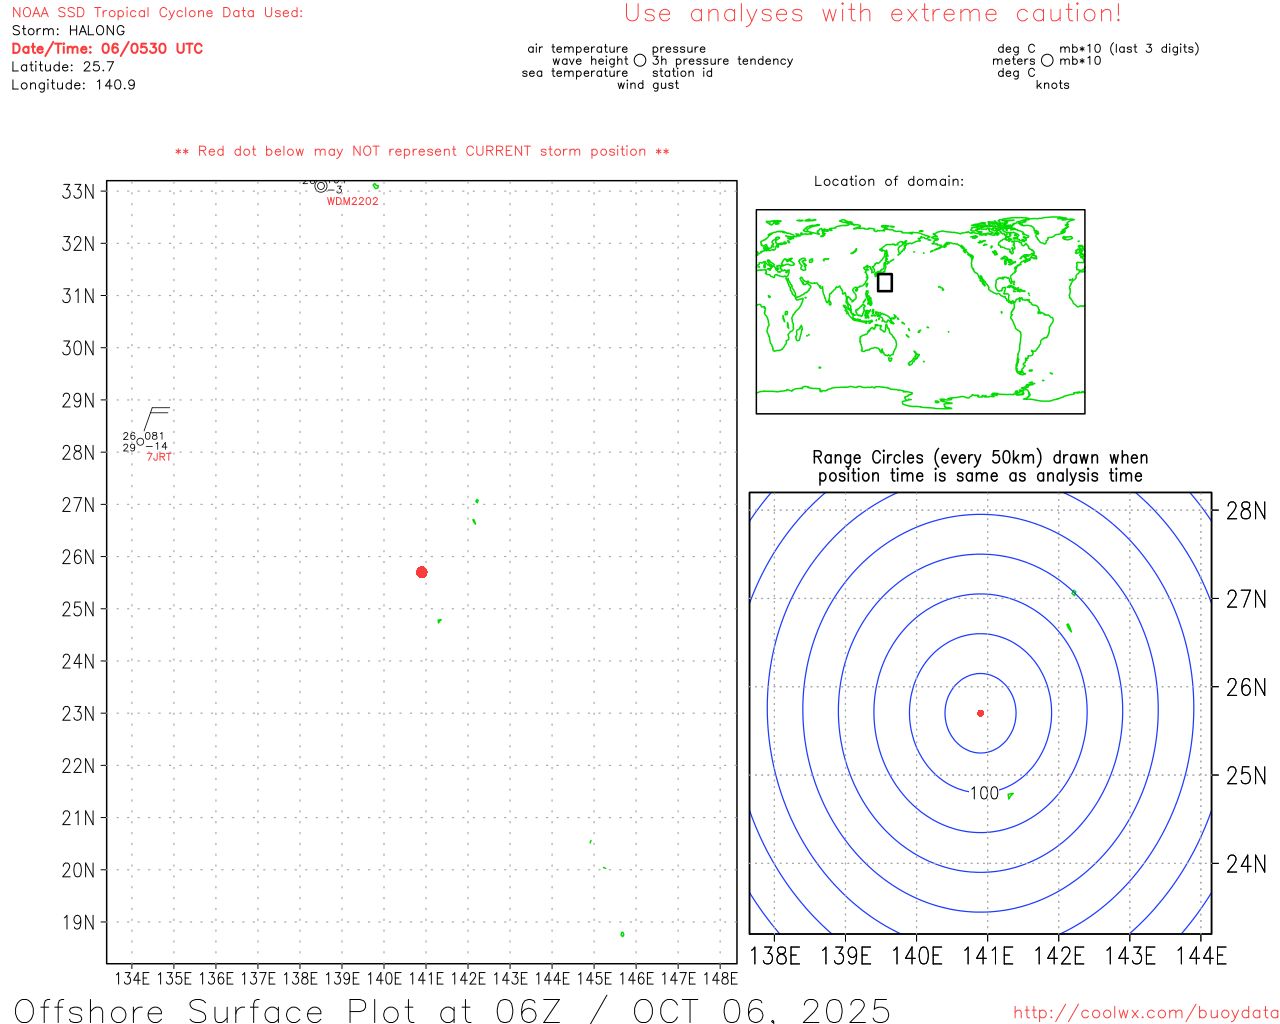This screenshot has height=1024, width=1280.
Task: Click the Storm: HALONG label
Action: click(68, 31)
